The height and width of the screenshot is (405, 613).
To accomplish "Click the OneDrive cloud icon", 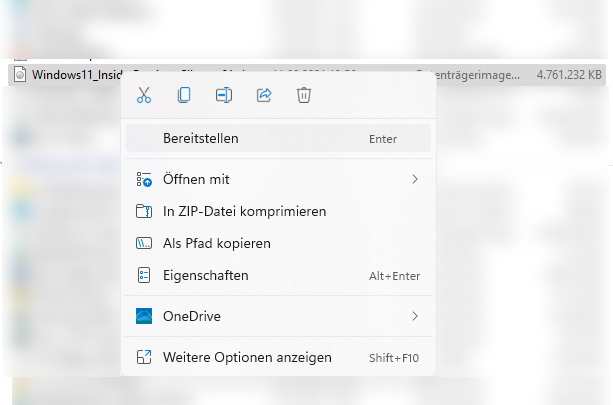I will (x=144, y=317).
